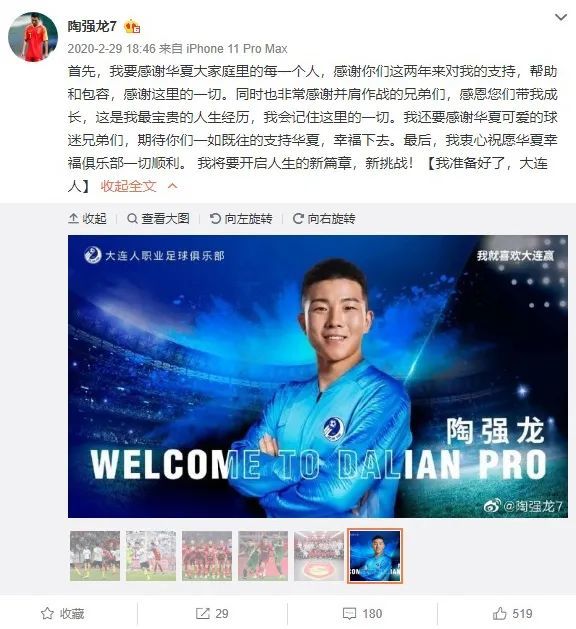Click the membership crown badge icon
This screenshot has height=629, width=576.
pyautogui.click(x=132, y=26)
